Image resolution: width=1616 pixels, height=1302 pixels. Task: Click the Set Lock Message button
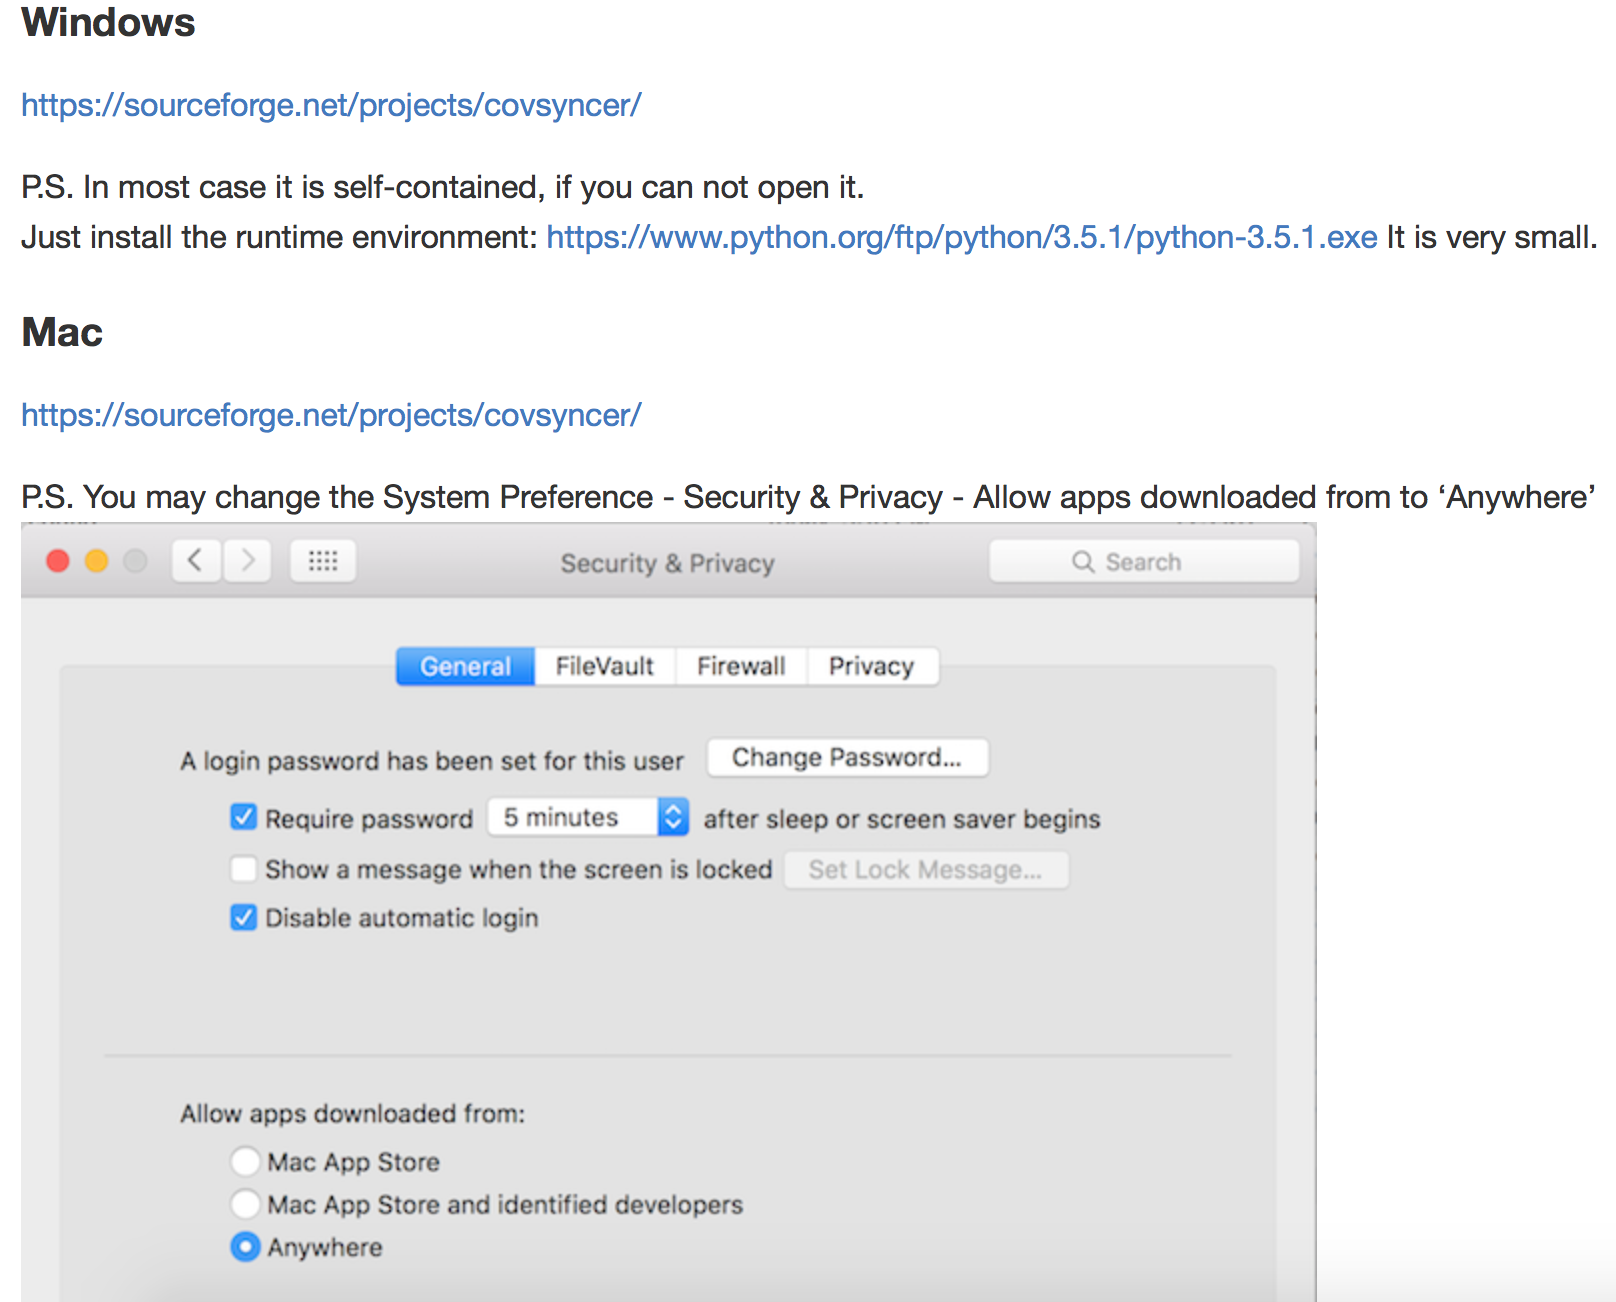(925, 870)
